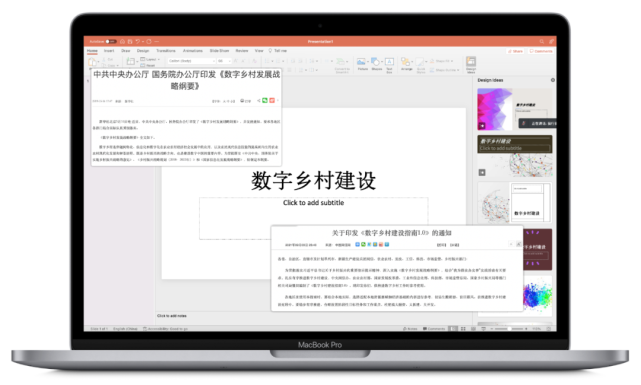Toggle the AutoSave switch
This screenshot has width=641, height=385.
(111, 41)
